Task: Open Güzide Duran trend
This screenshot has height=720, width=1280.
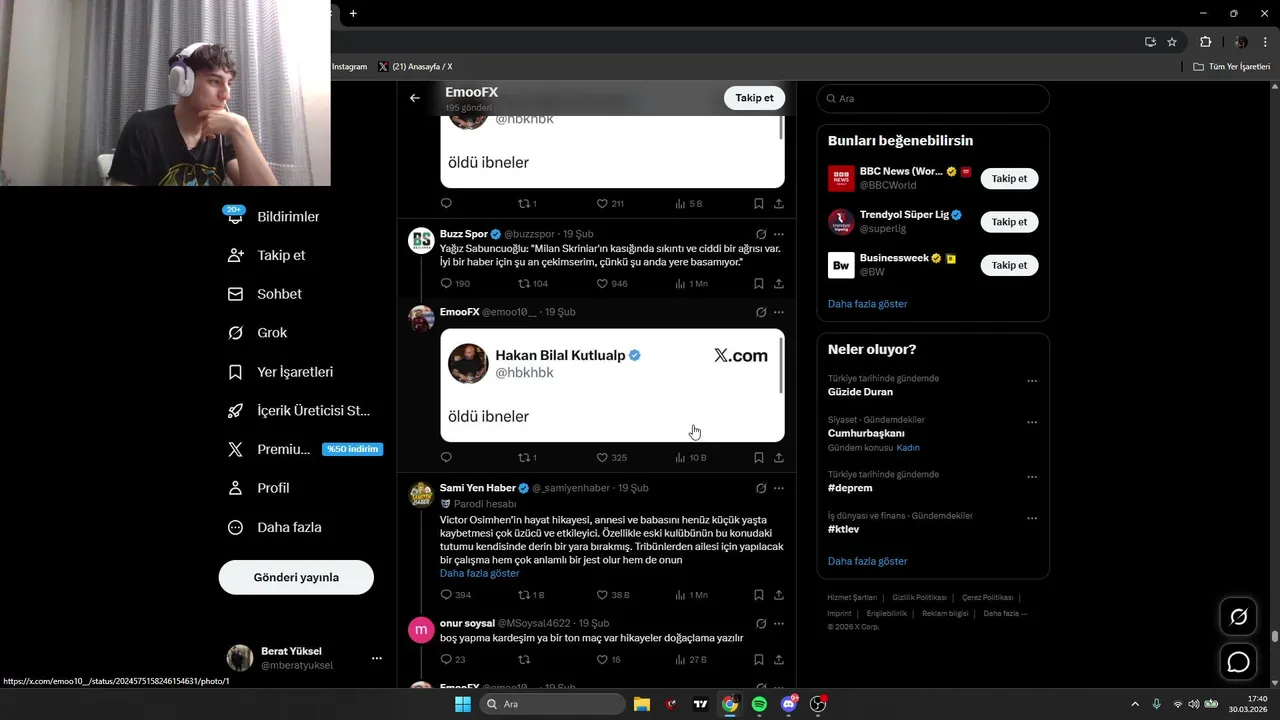Action: click(860, 392)
